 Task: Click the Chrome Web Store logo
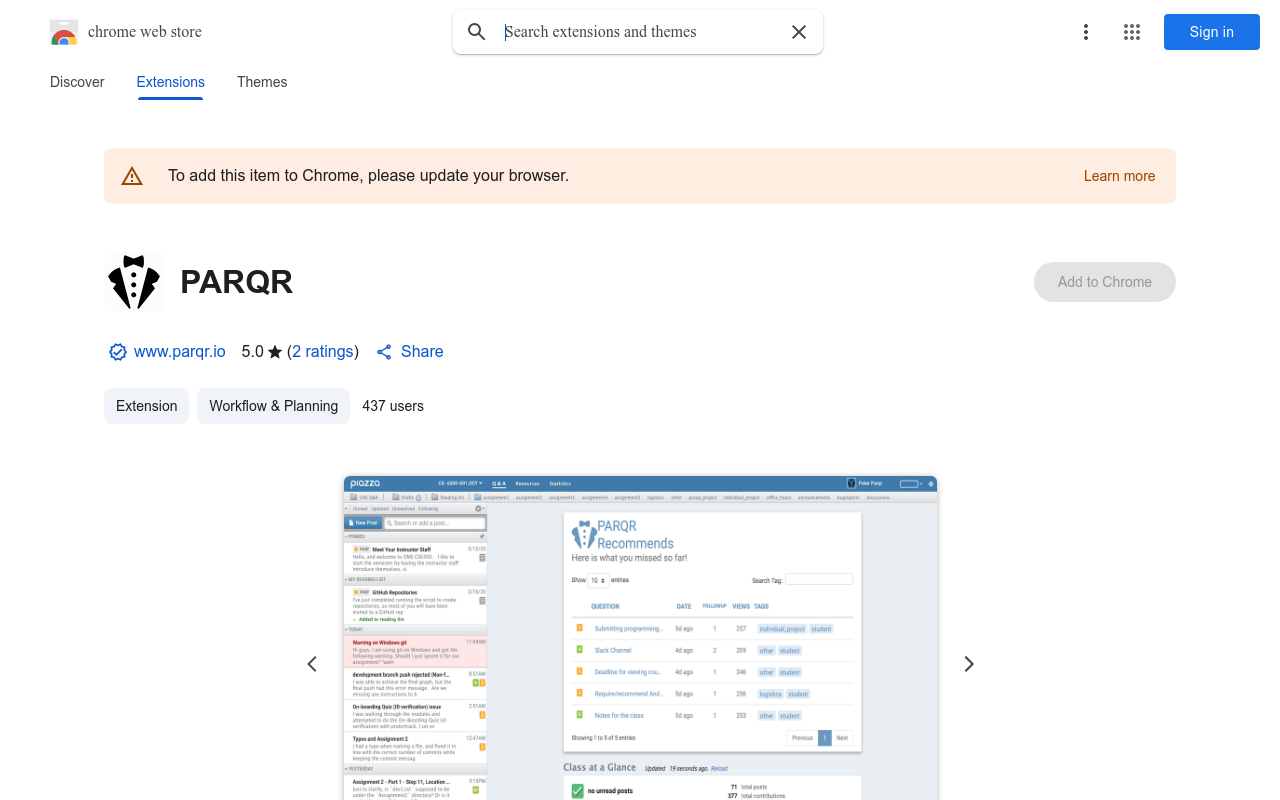(64, 32)
